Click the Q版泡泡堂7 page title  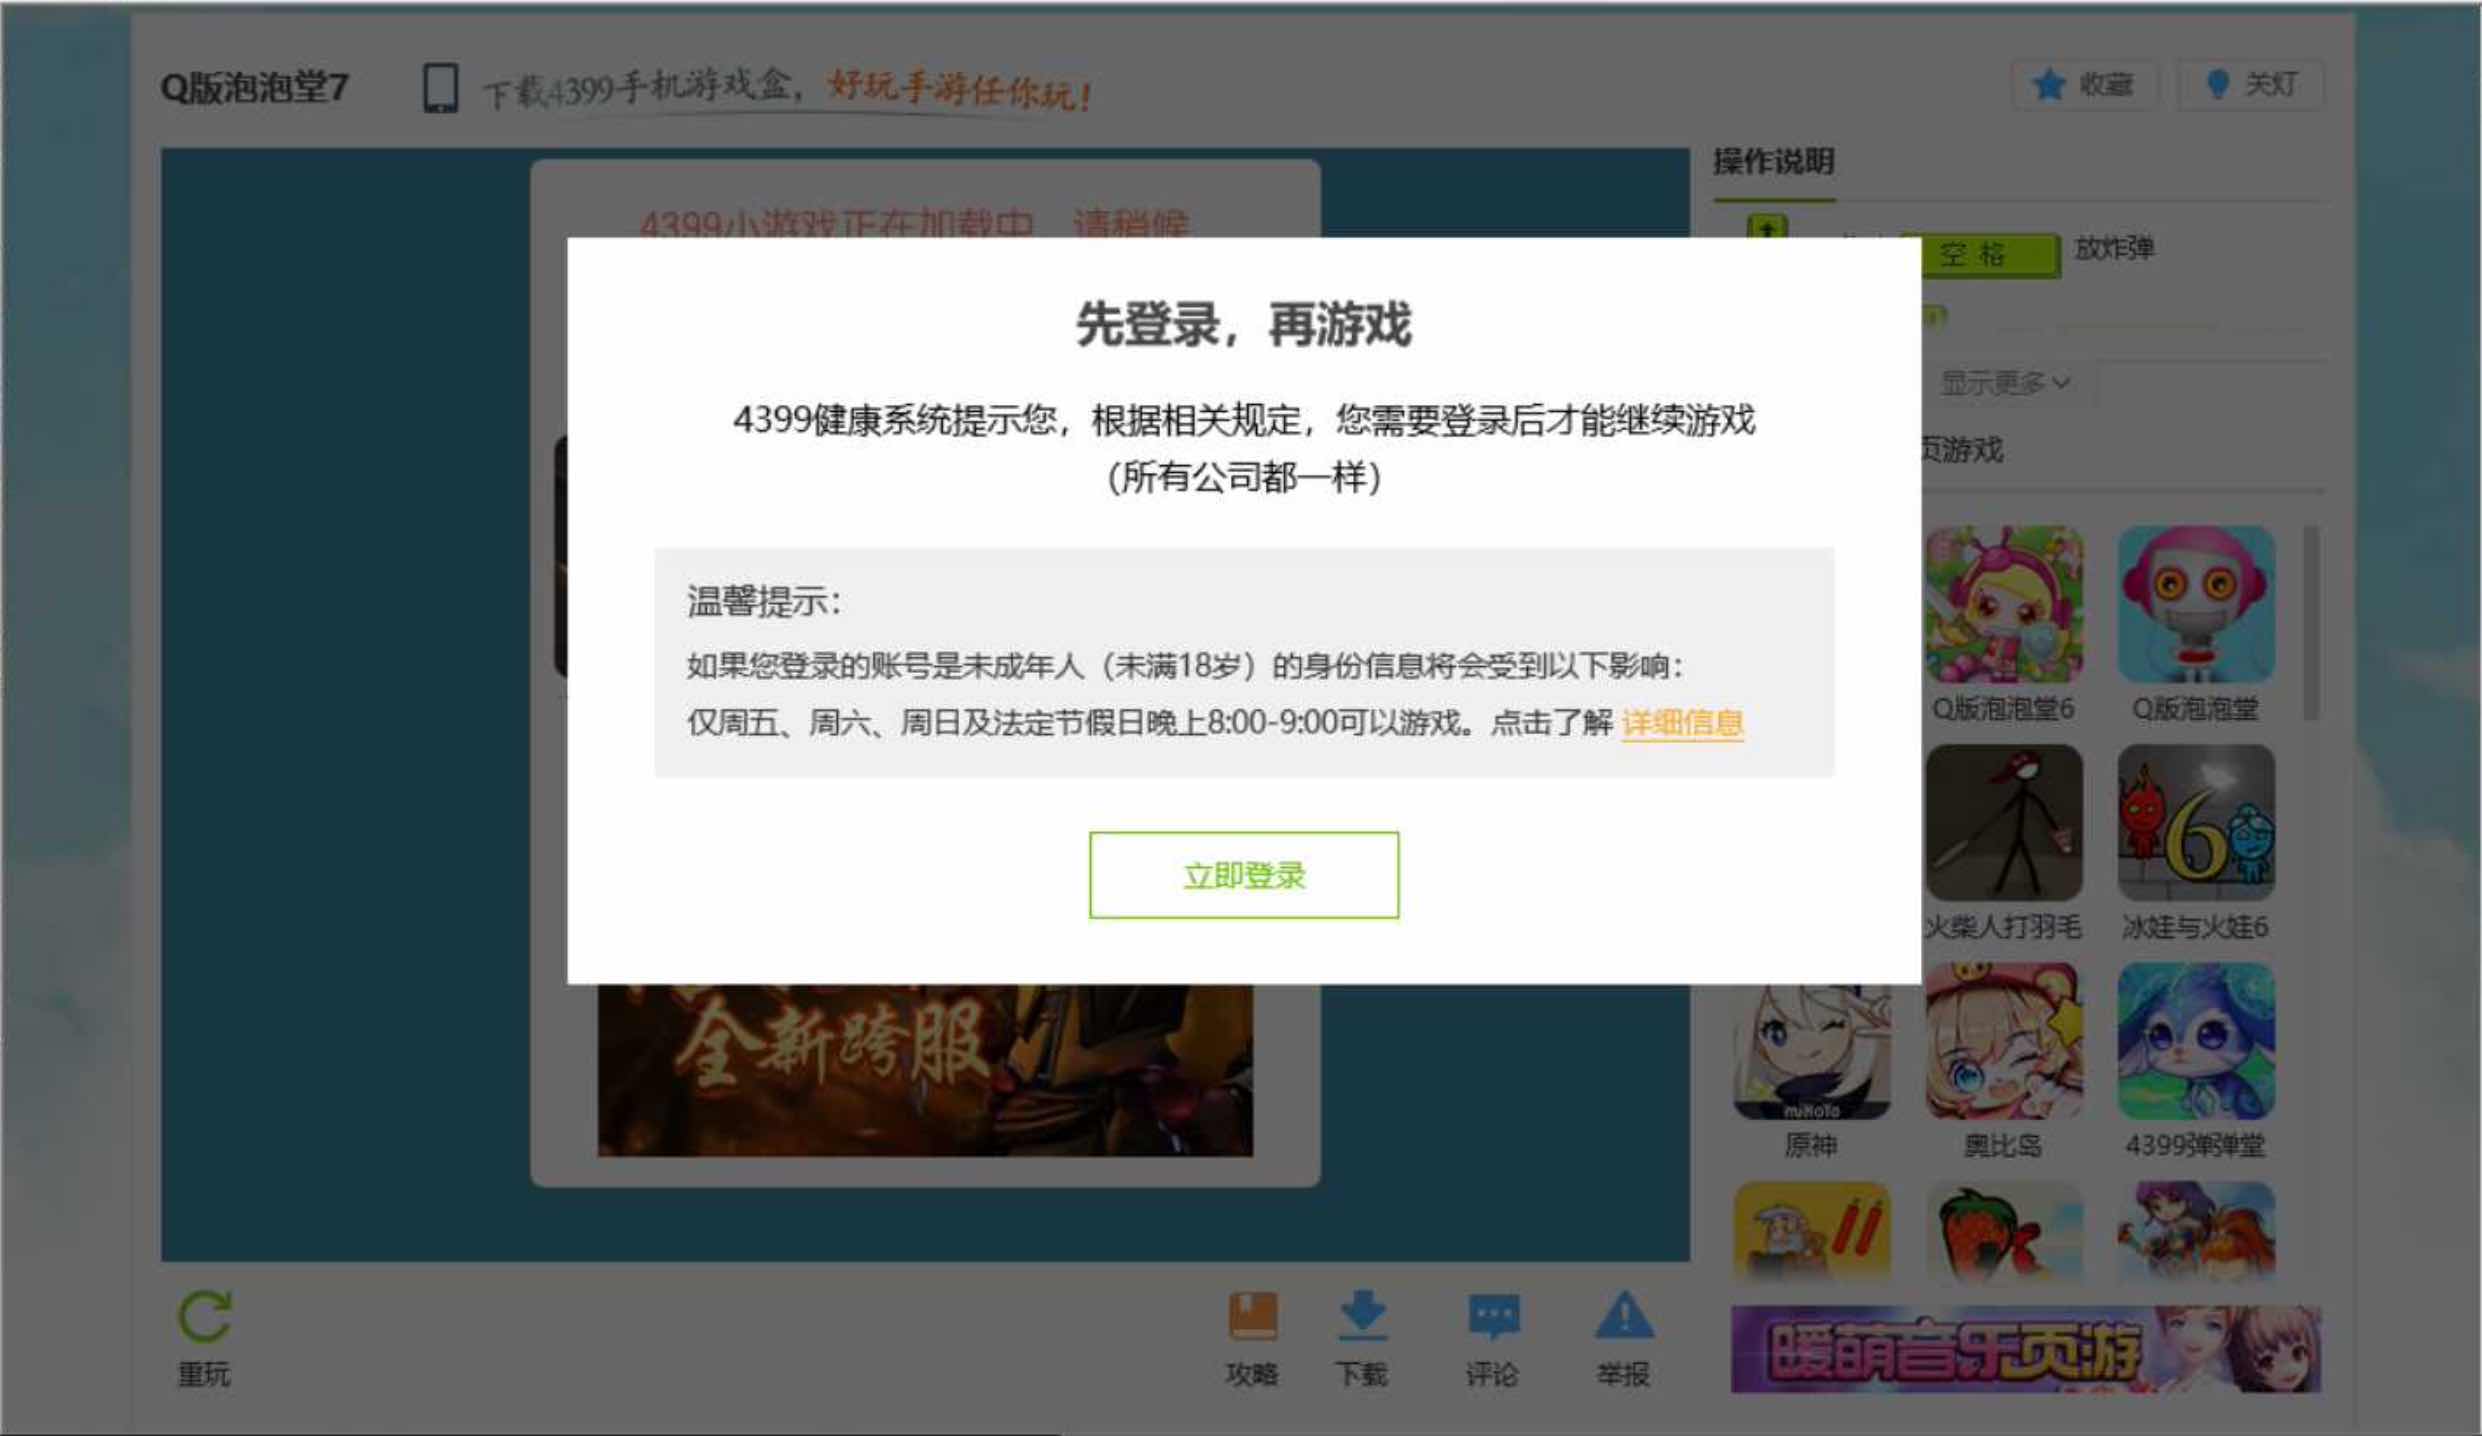(x=254, y=88)
